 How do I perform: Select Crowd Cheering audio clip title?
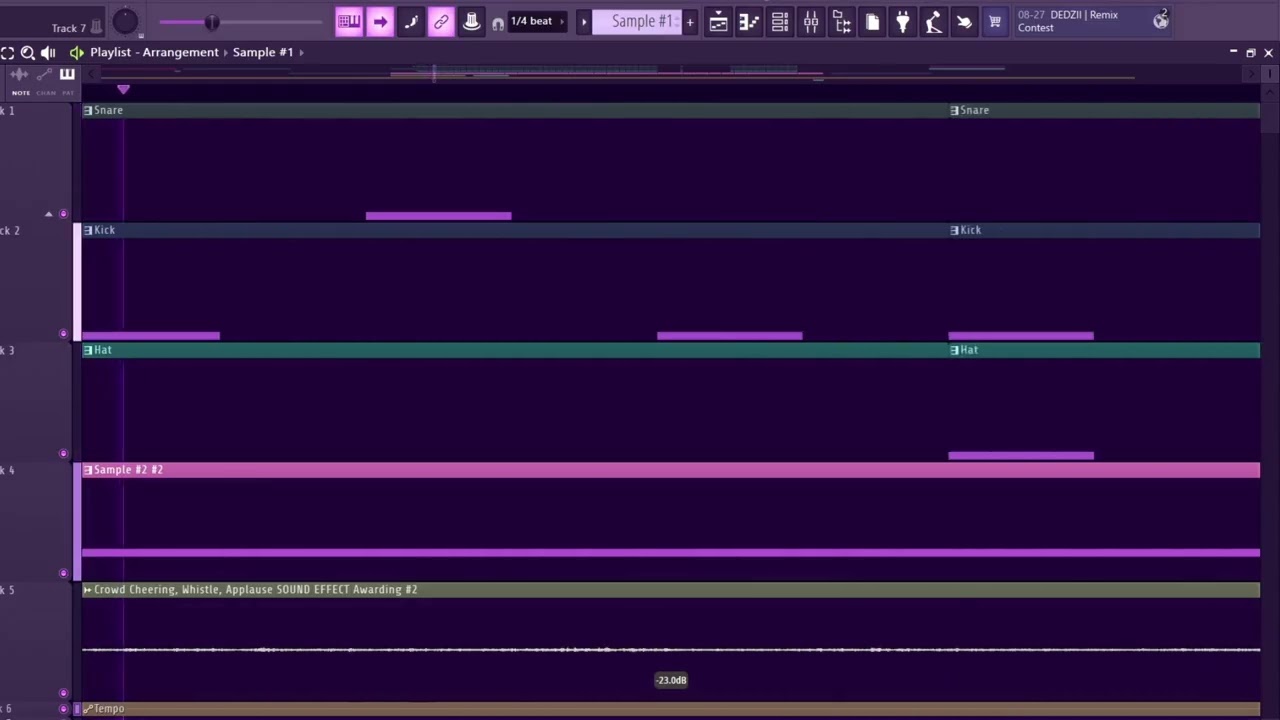(256, 589)
